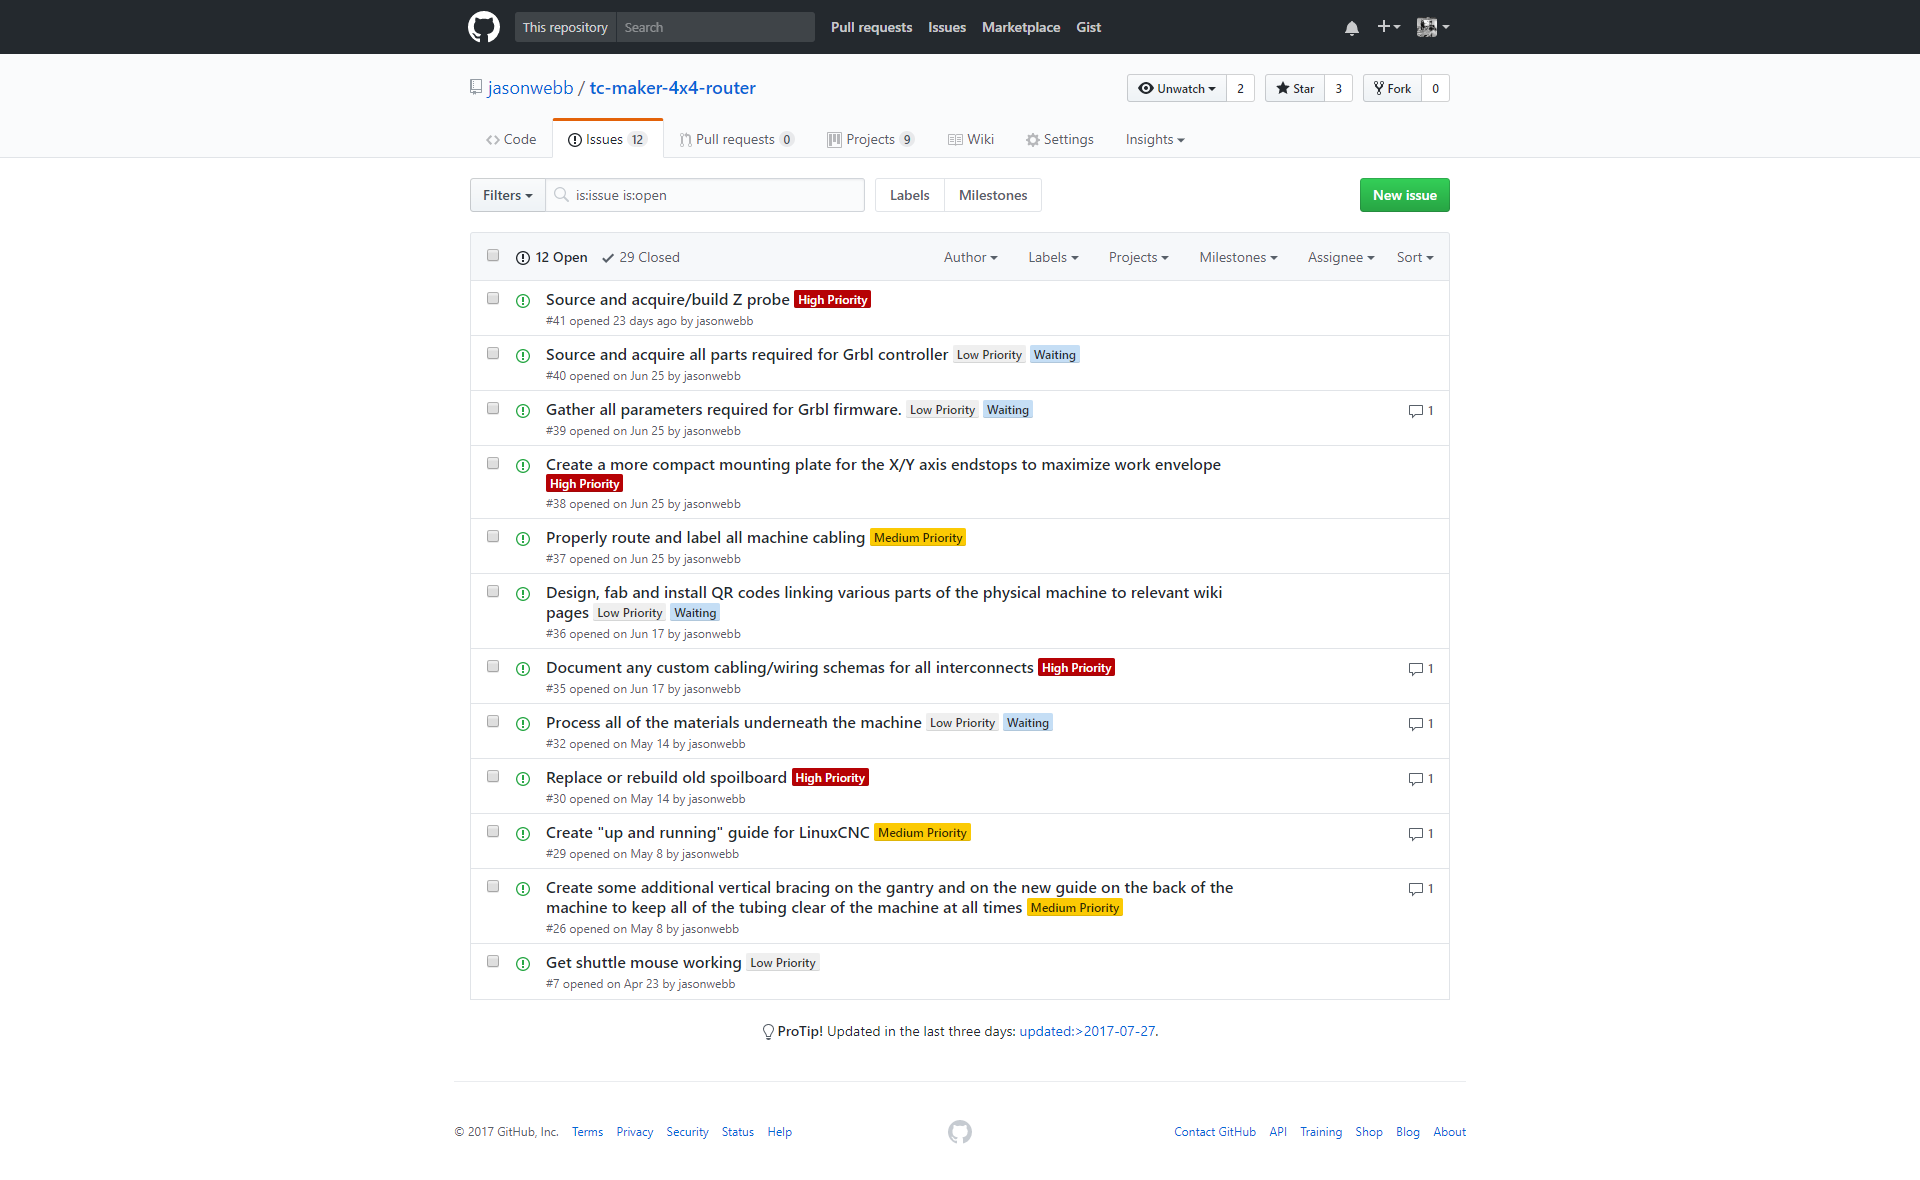
Task: Click the ProTip lightbulb icon
Action: pyautogui.click(x=768, y=1032)
